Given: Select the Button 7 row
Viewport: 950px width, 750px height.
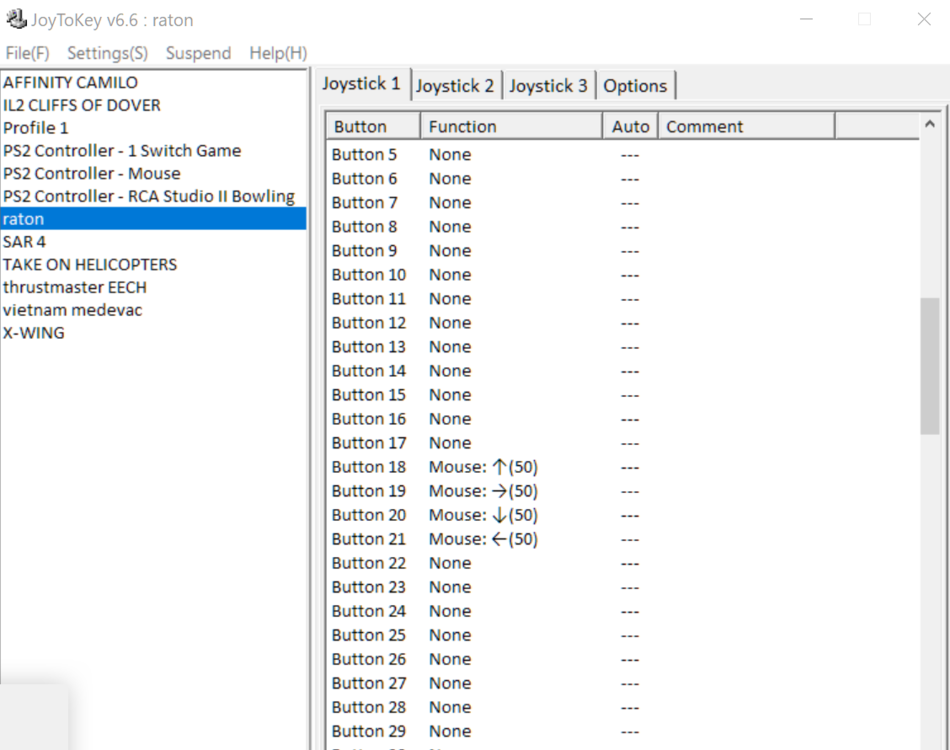Looking at the screenshot, I should (623, 202).
